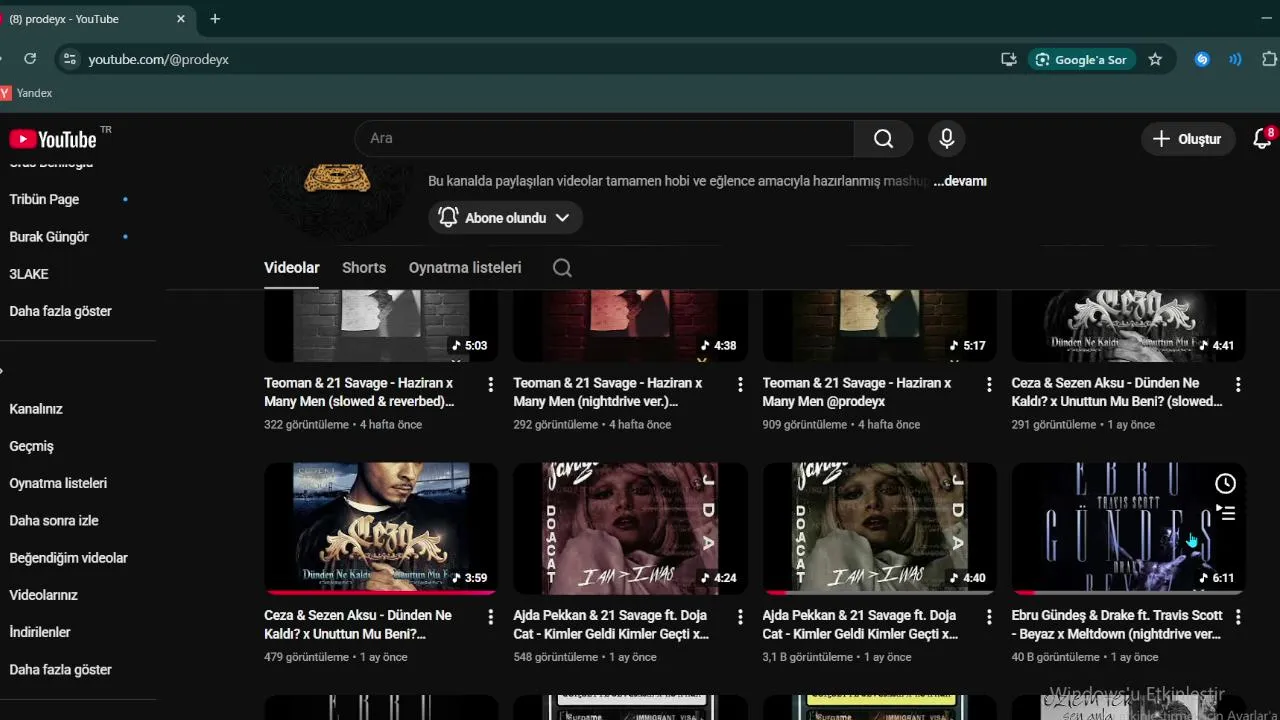
Task: Open the Ajda Pekkan 4:24 video thumbnail
Action: (x=630, y=528)
